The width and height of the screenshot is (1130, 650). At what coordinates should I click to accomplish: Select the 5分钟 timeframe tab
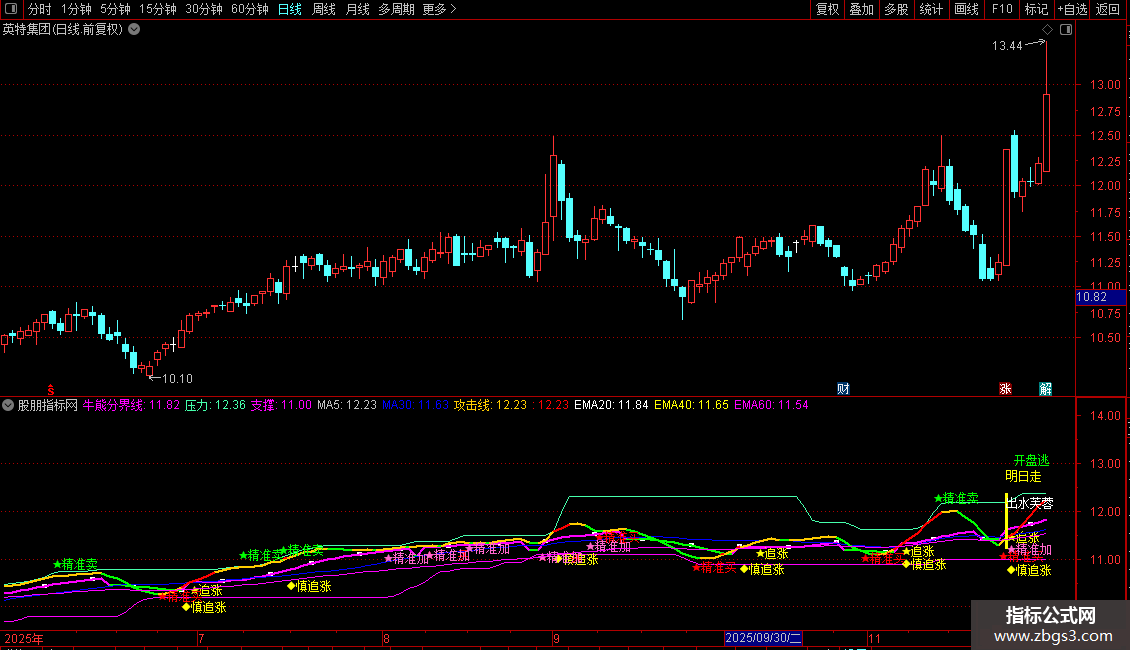point(114,10)
